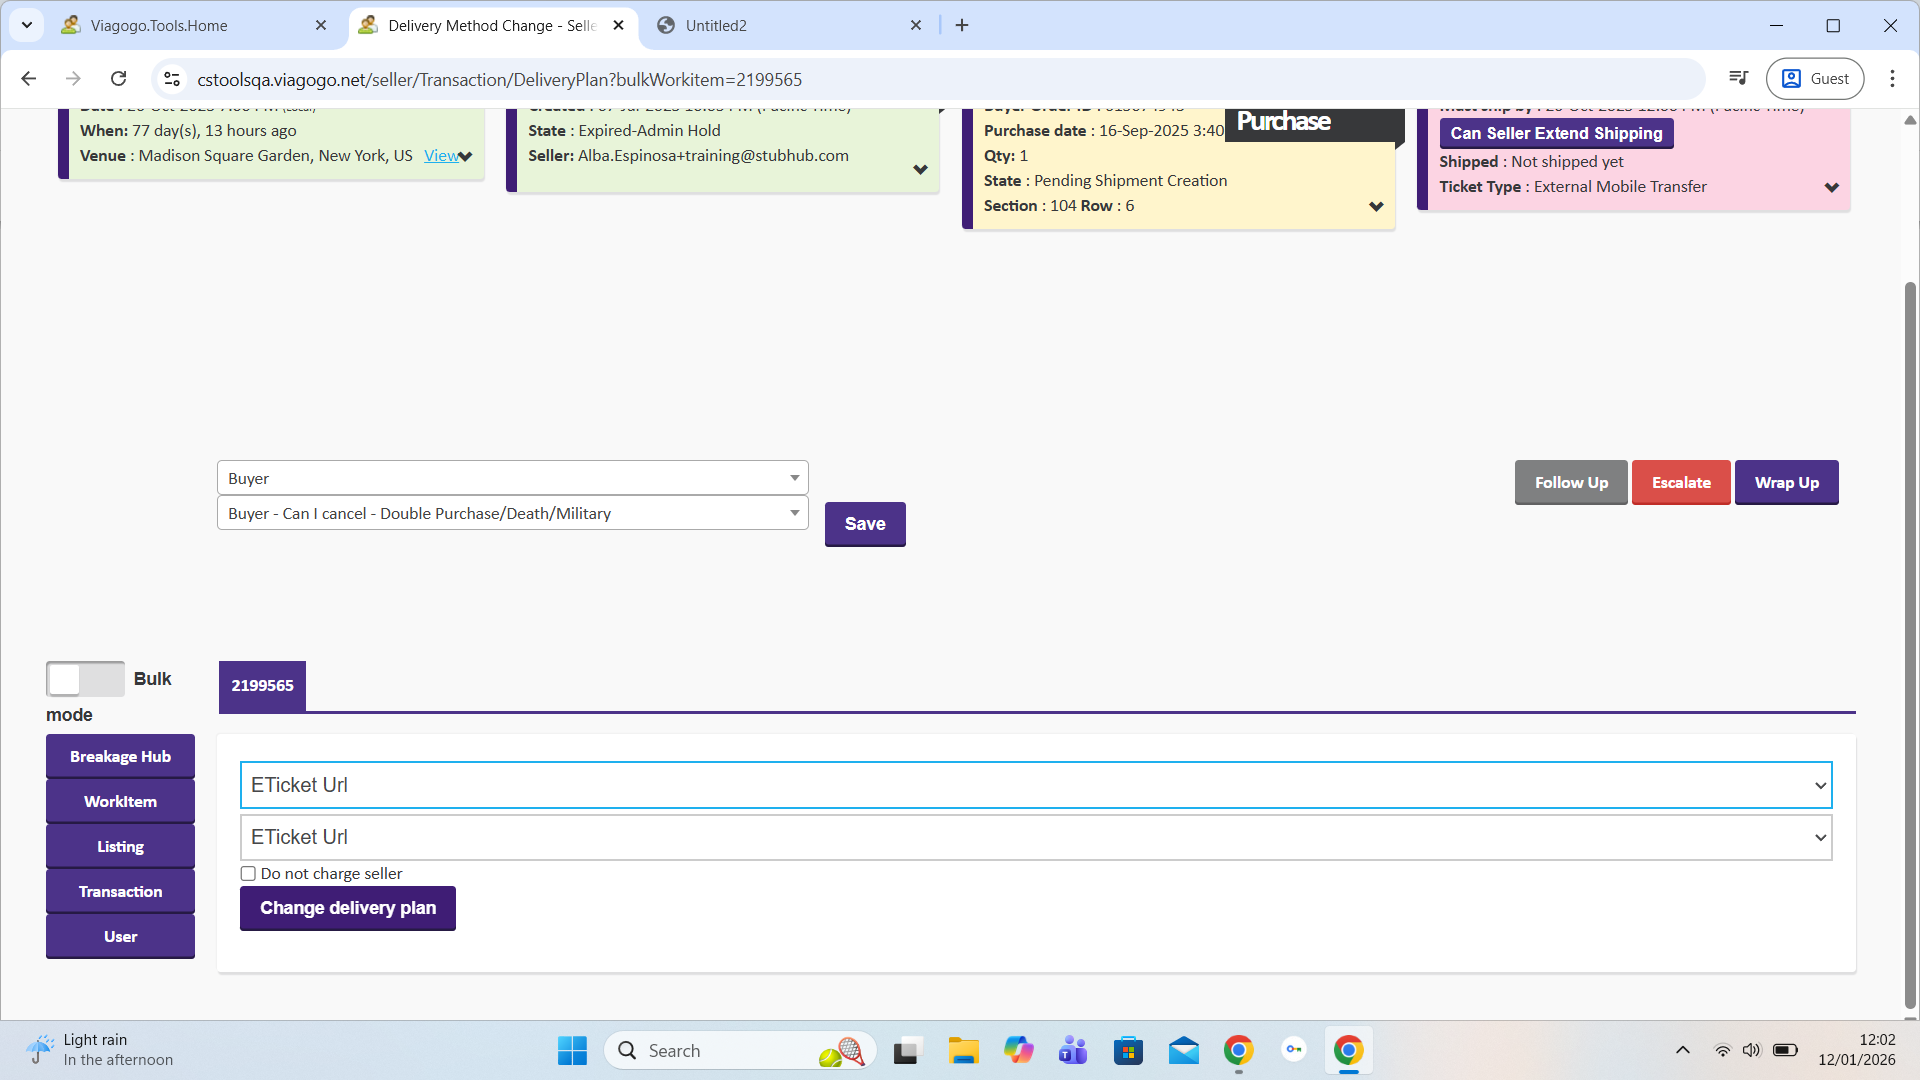Select the 2199565 workitem tab
Screen dimensions: 1920x1080
[262, 686]
